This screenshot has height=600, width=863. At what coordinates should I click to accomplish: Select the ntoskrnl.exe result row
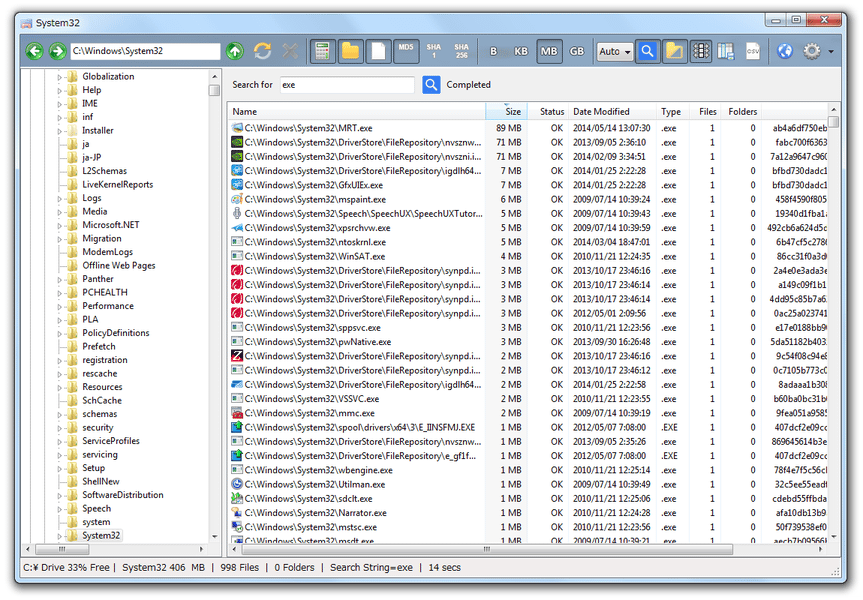click(x=529, y=242)
